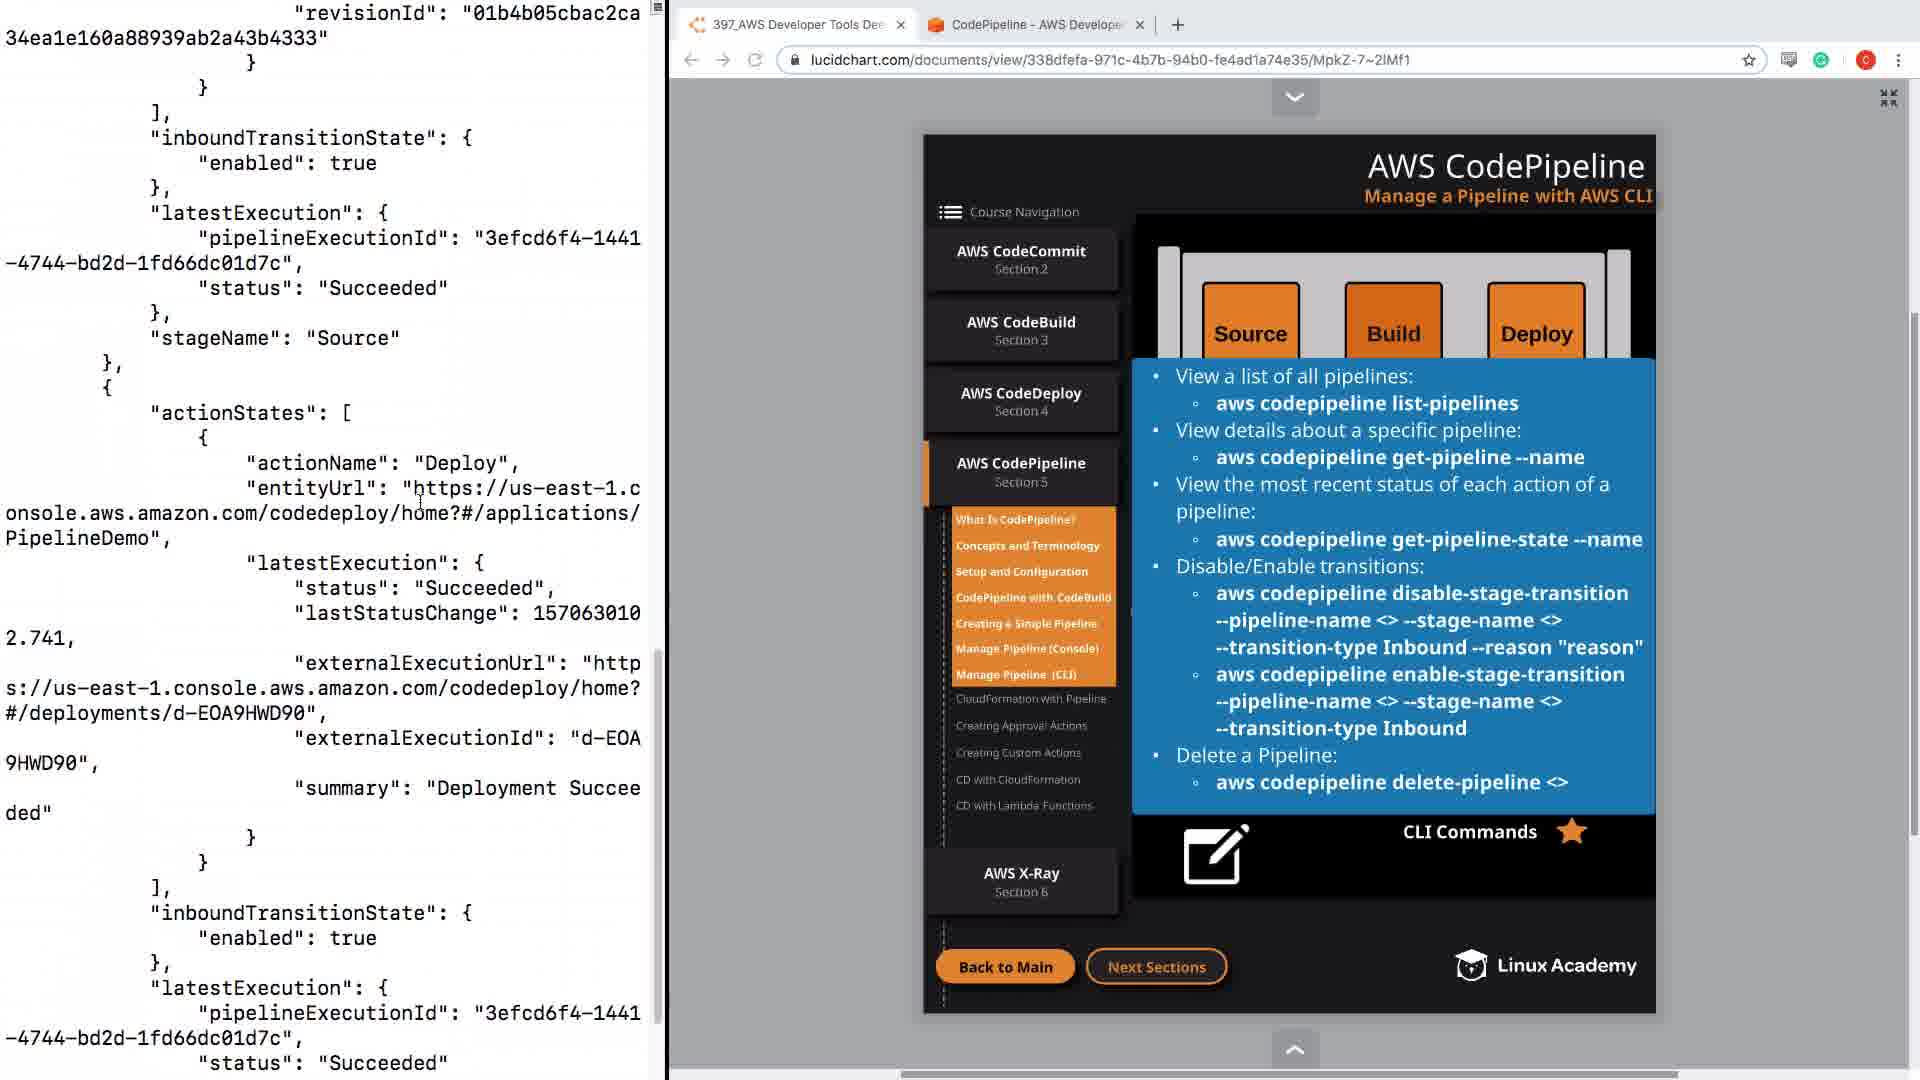1920x1080 pixels.
Task: Click the horizontal scrollbar at bottom
Action: tap(1288, 1074)
